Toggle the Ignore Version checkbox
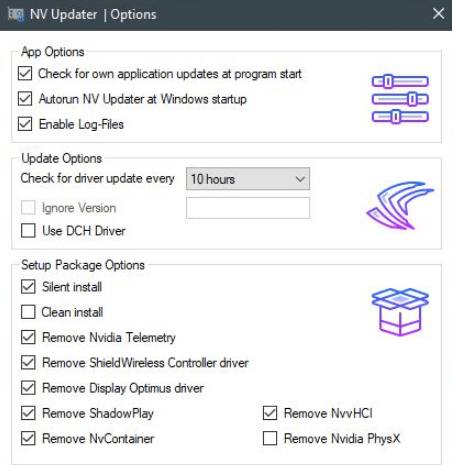Viewport: 452px width, 465px height. pos(28,208)
